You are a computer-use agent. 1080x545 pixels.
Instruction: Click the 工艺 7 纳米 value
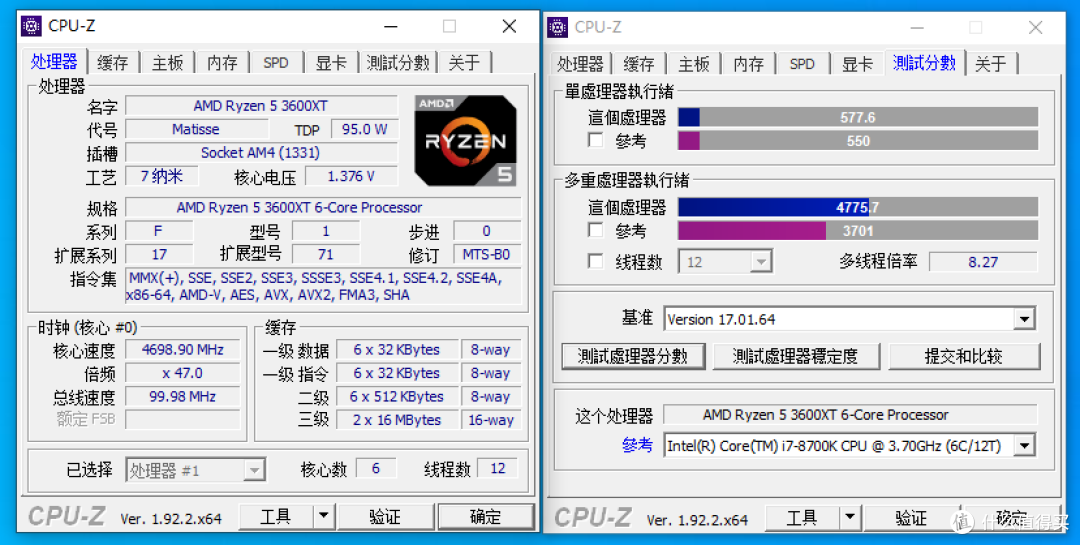pyautogui.click(x=162, y=176)
